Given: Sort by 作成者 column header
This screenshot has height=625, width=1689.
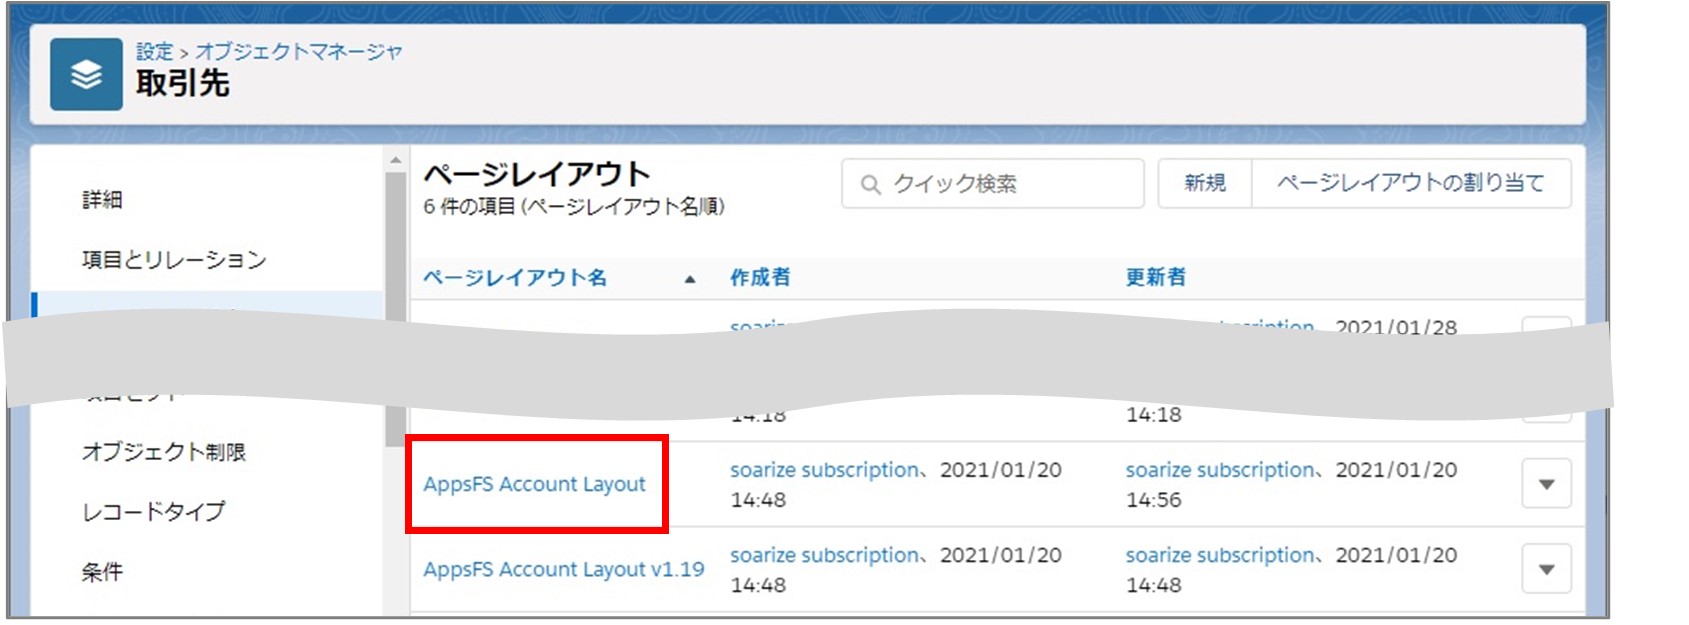Looking at the screenshot, I should (760, 277).
